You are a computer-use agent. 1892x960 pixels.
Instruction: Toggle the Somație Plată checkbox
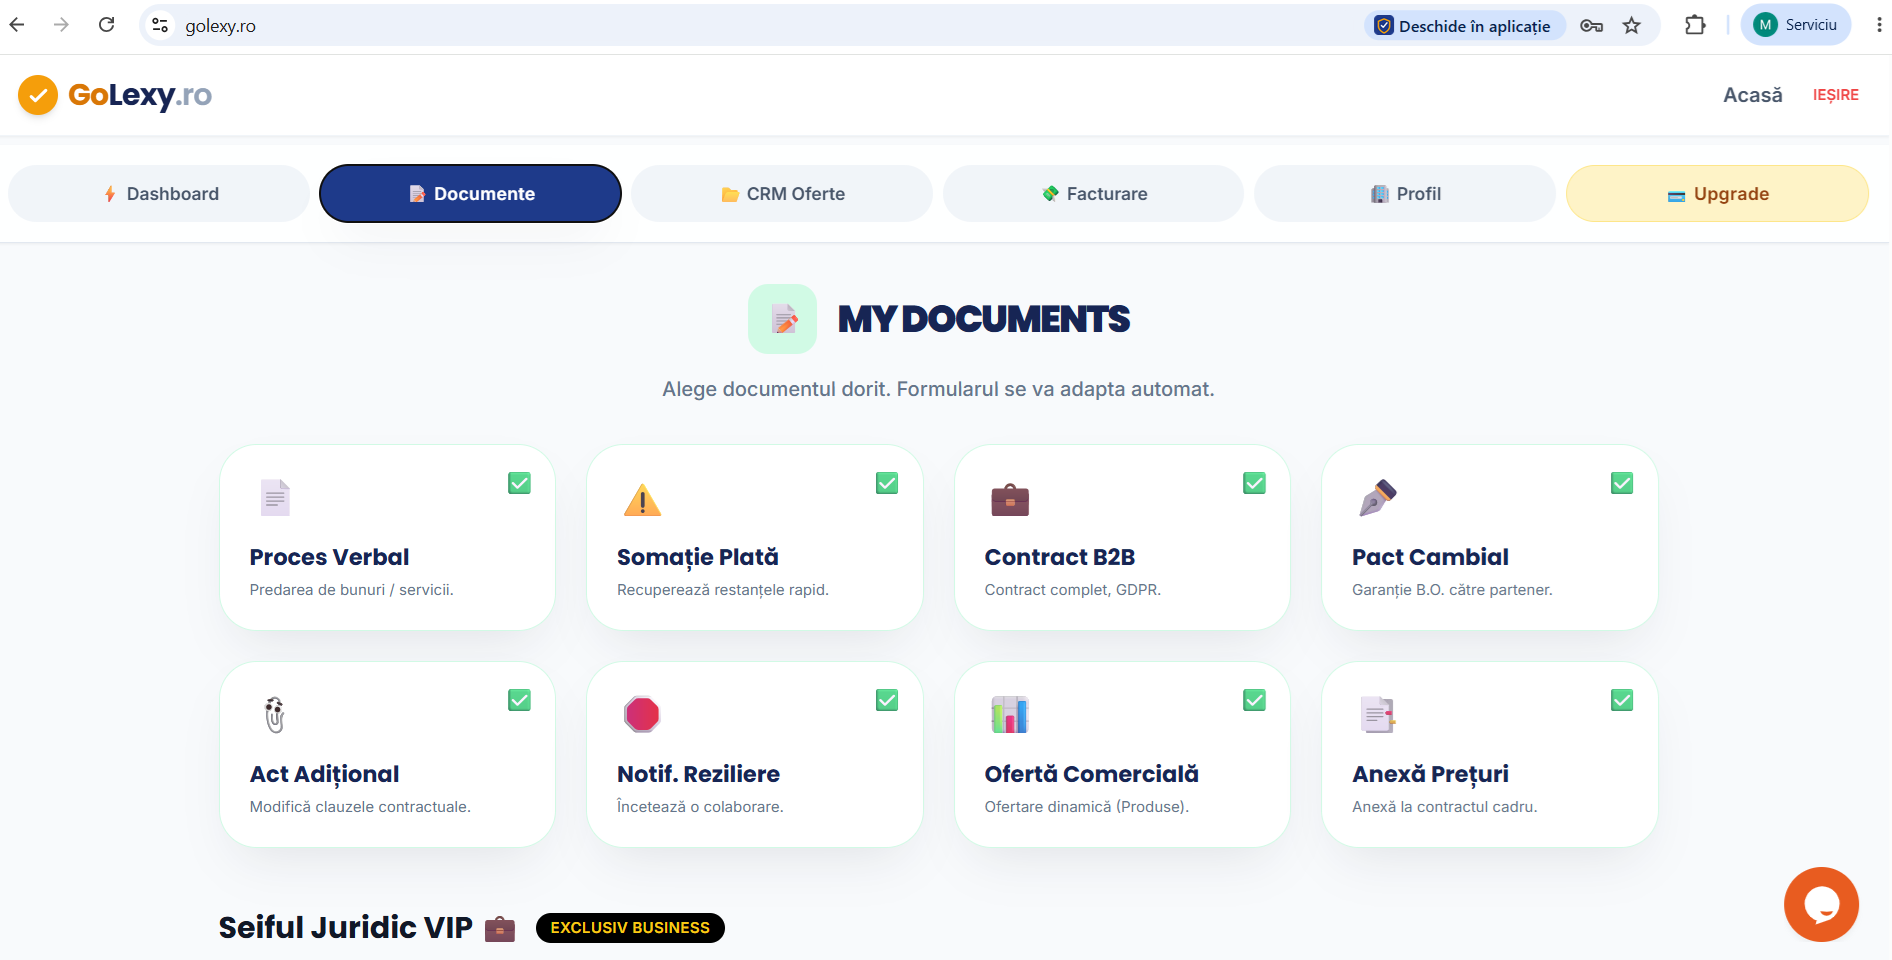click(x=887, y=483)
